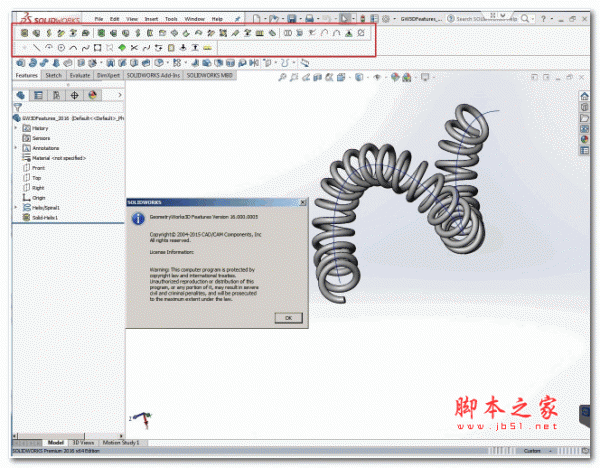
Task: Click the Rebuild traffic light icon
Action: [x=362, y=18]
